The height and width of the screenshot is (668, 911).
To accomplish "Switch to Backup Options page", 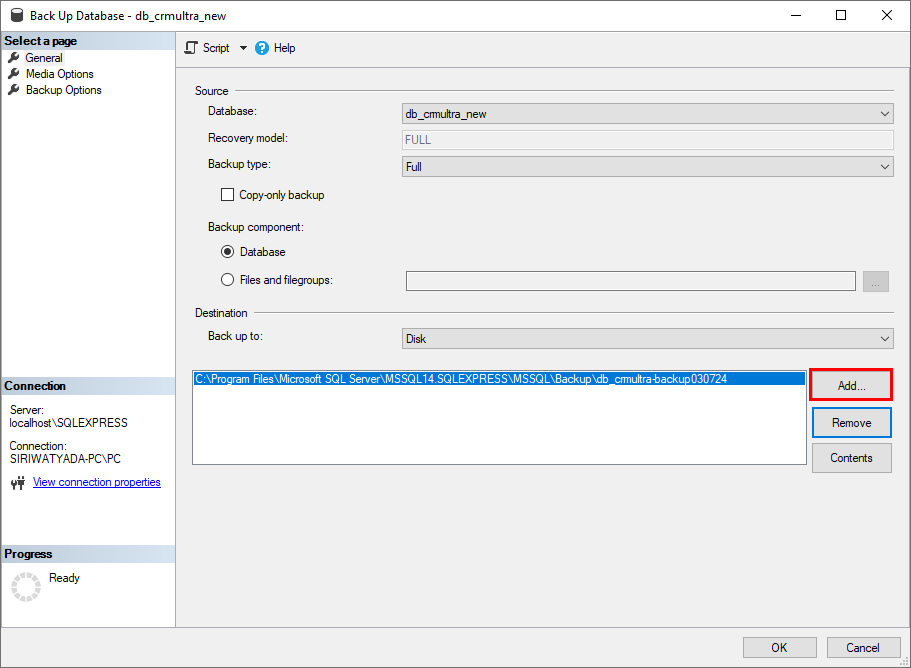I will point(63,90).
